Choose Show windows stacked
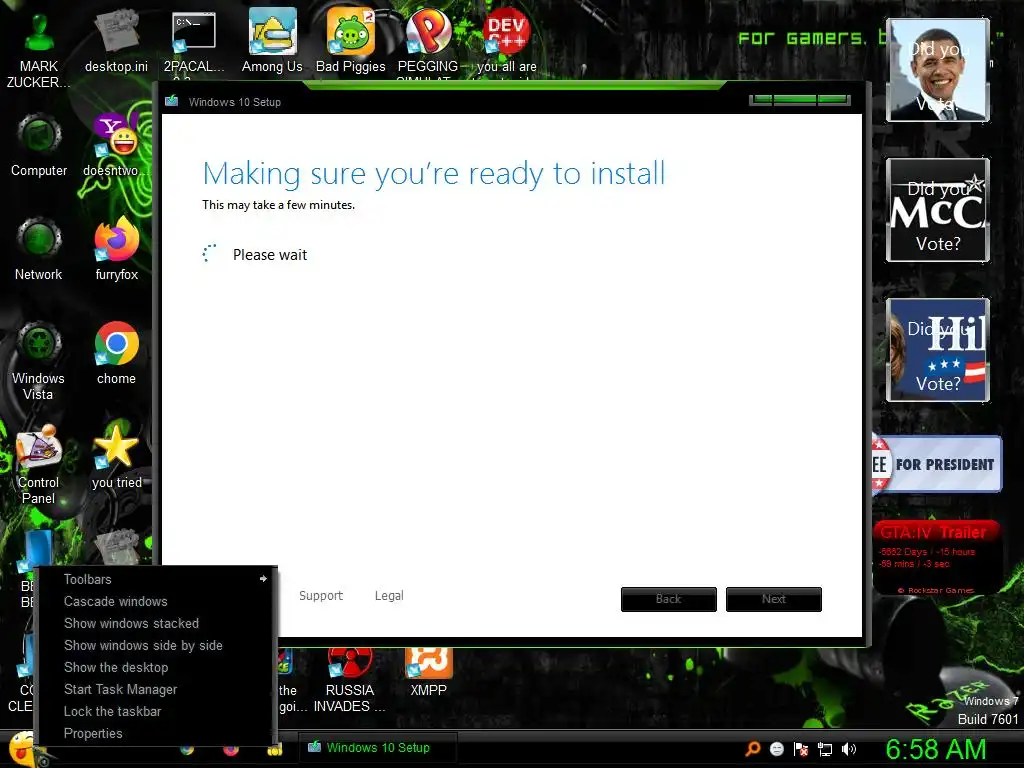Image resolution: width=1024 pixels, height=768 pixels. click(x=131, y=624)
